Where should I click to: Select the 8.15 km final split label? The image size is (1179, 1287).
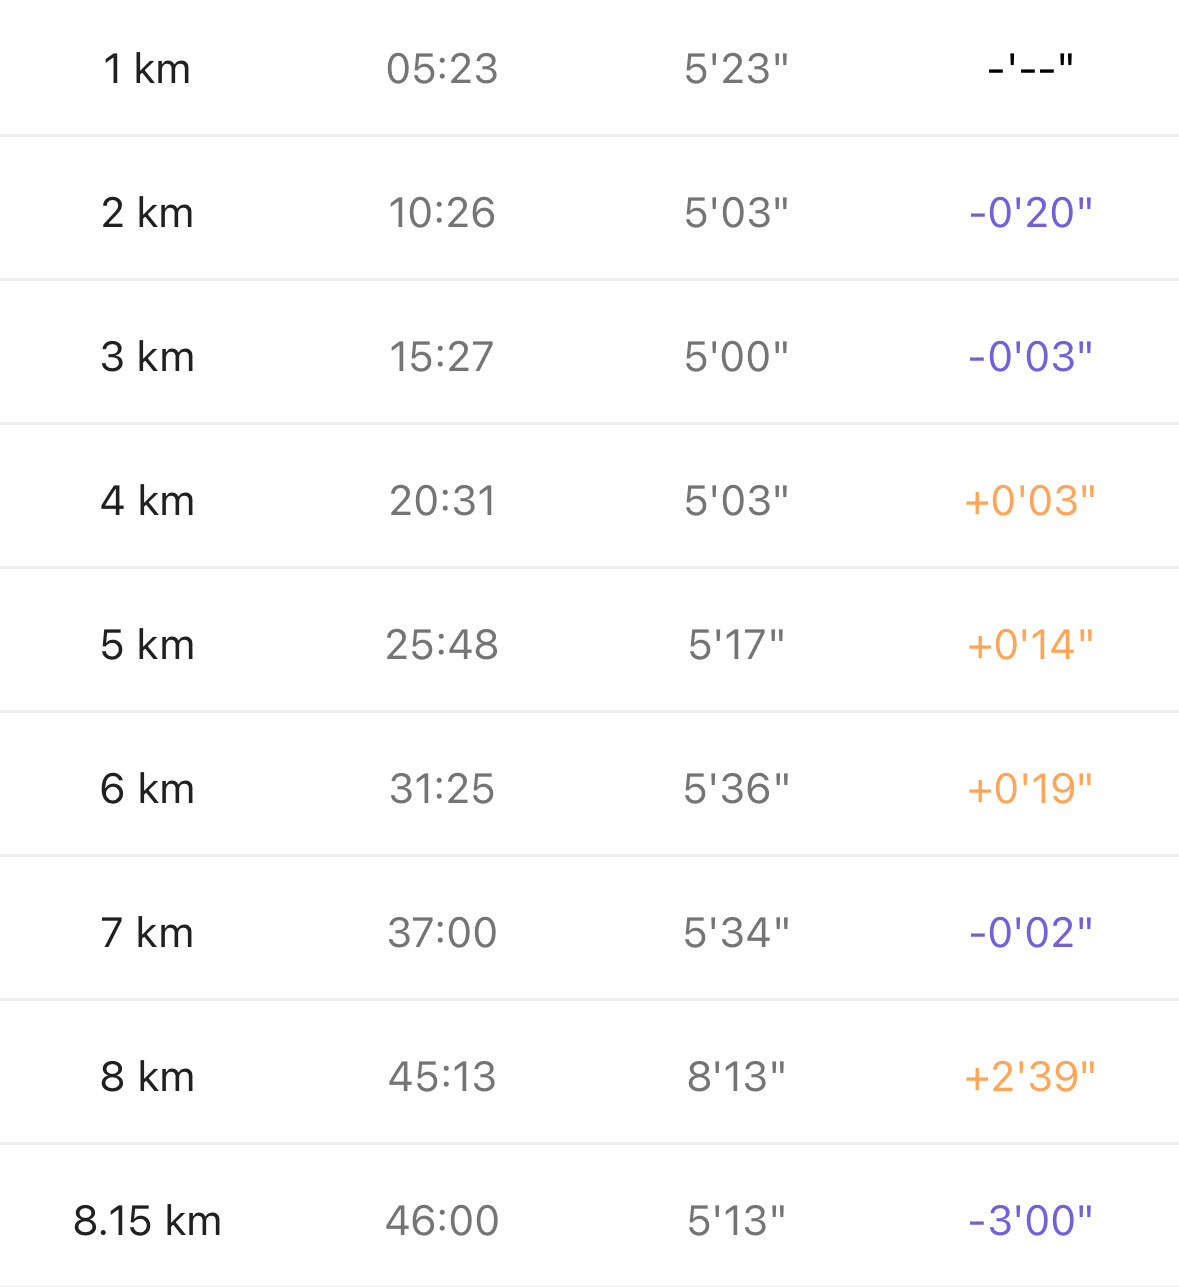point(147,1221)
